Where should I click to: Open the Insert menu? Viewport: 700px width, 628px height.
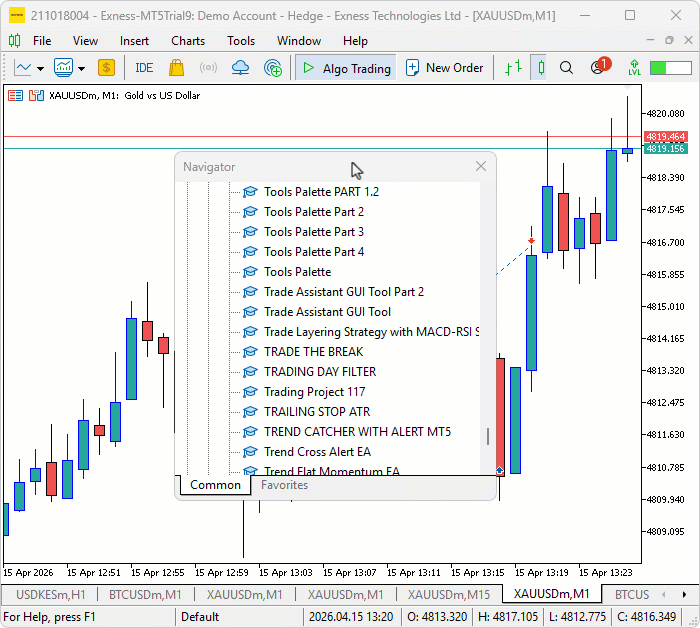pos(134,41)
